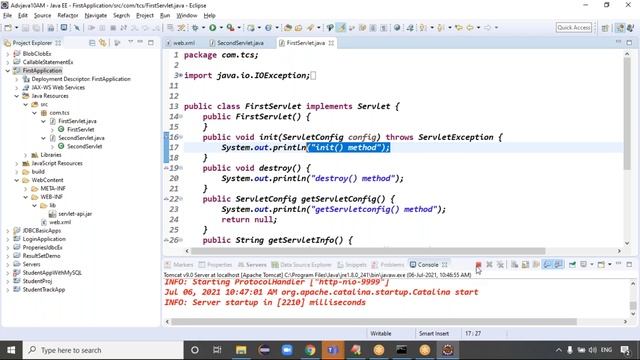Viewport: 640px width, 360px height.
Task: Open File Explorer from the taskbar
Action: (241, 350)
